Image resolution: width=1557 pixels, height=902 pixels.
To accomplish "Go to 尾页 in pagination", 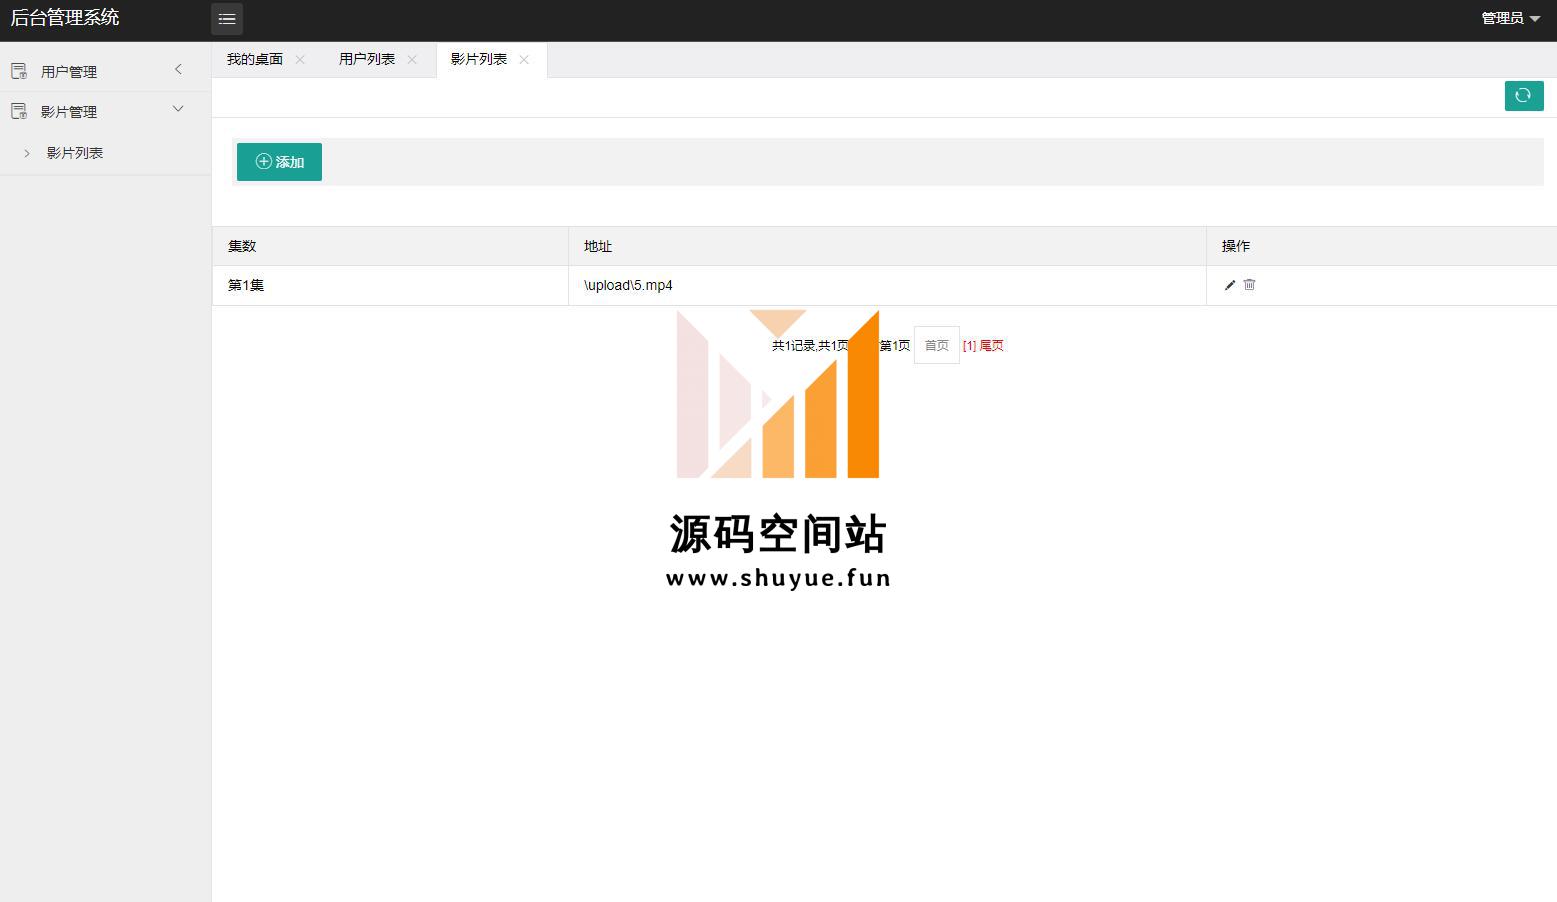I will 992,346.
